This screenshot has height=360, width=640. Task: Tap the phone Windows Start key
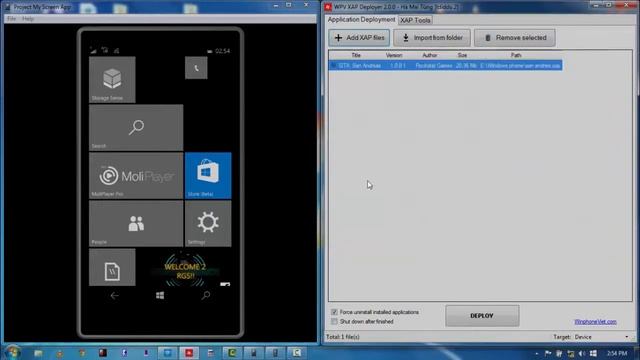(x=160, y=296)
